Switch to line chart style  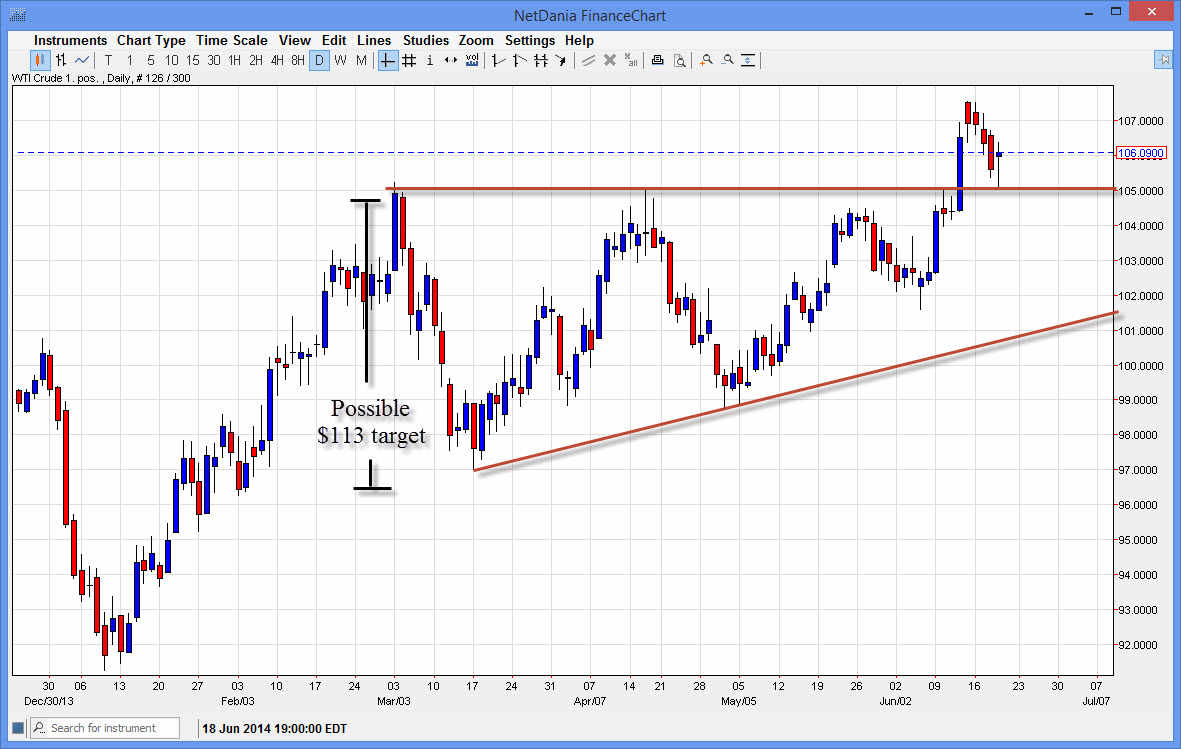81,60
